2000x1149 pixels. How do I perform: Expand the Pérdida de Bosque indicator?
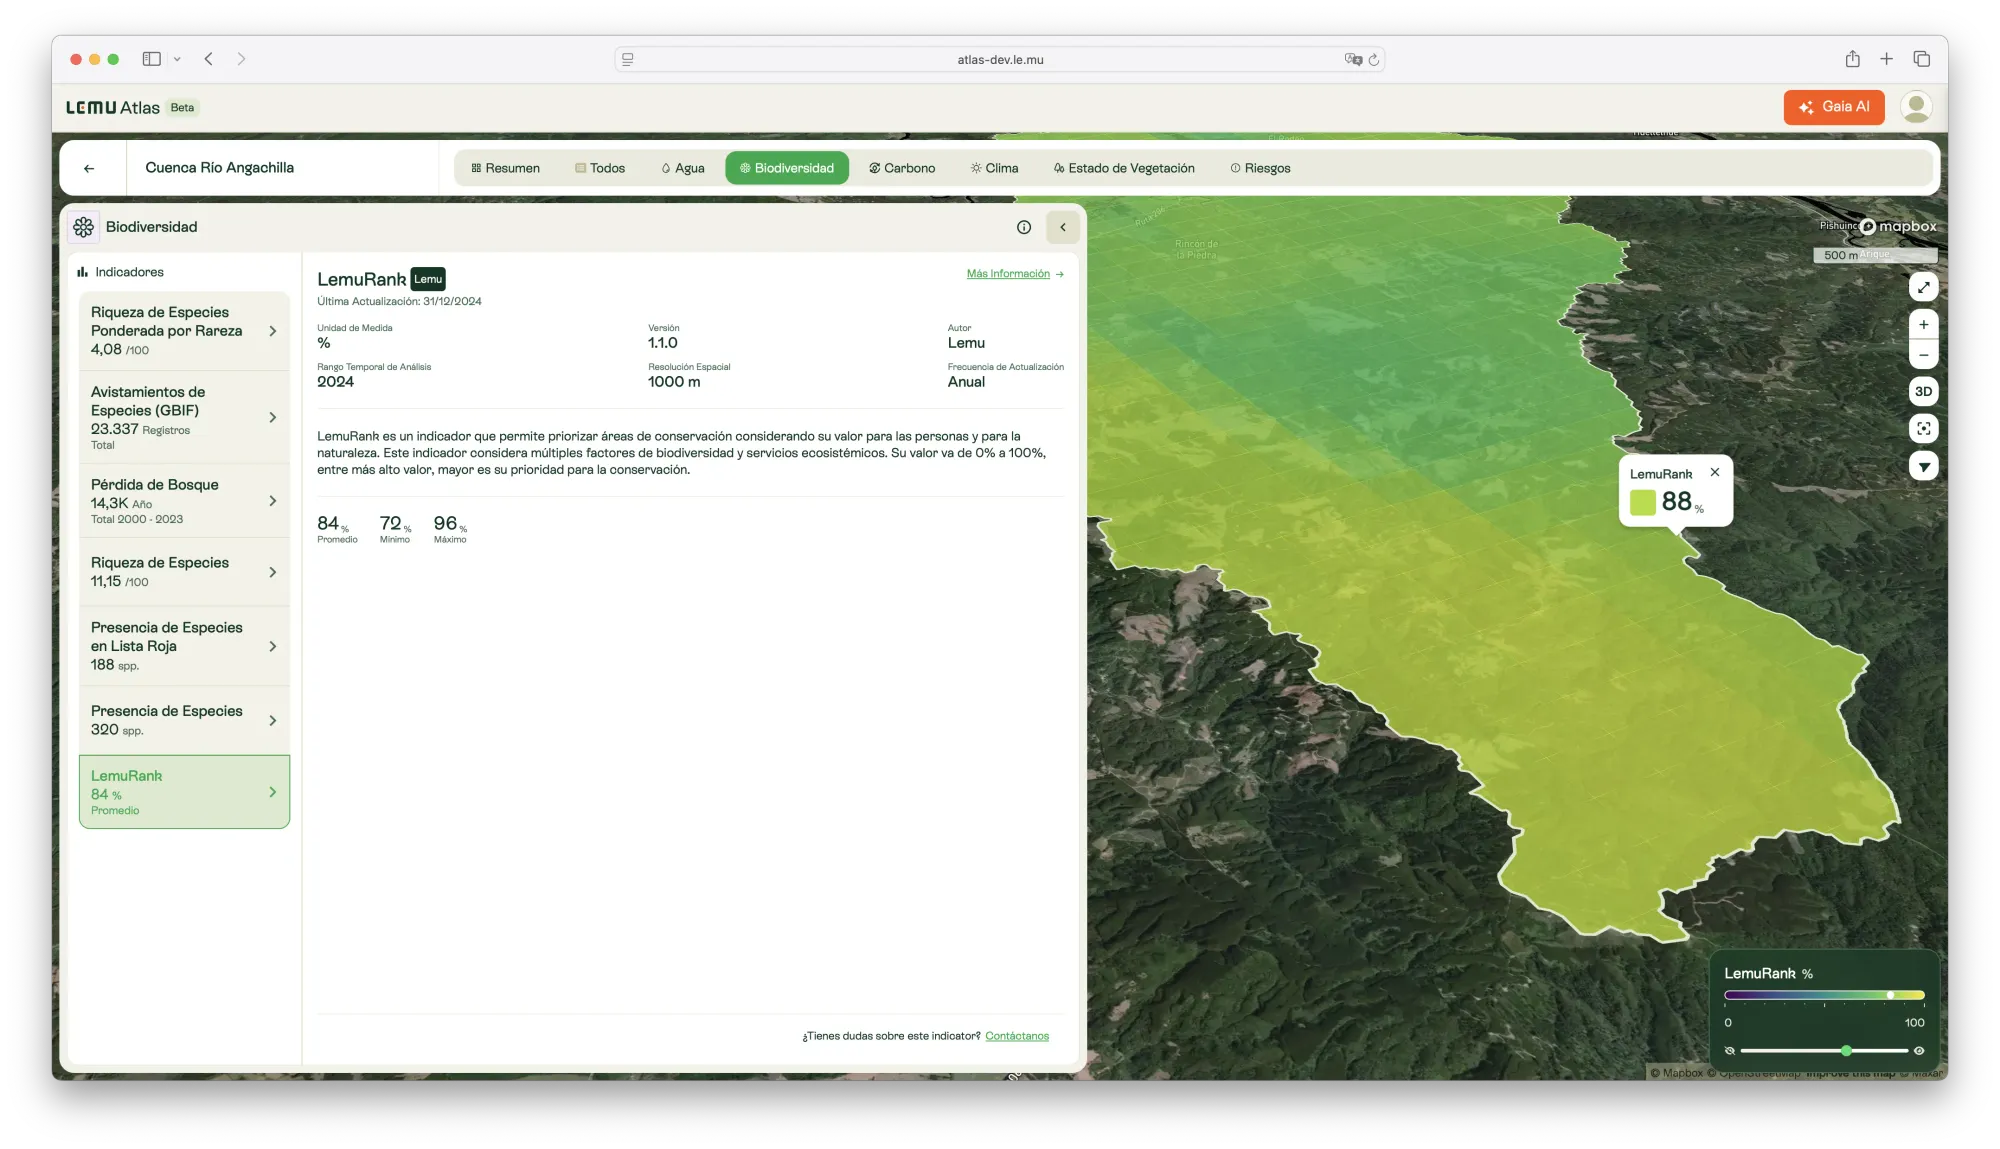pyautogui.click(x=272, y=501)
